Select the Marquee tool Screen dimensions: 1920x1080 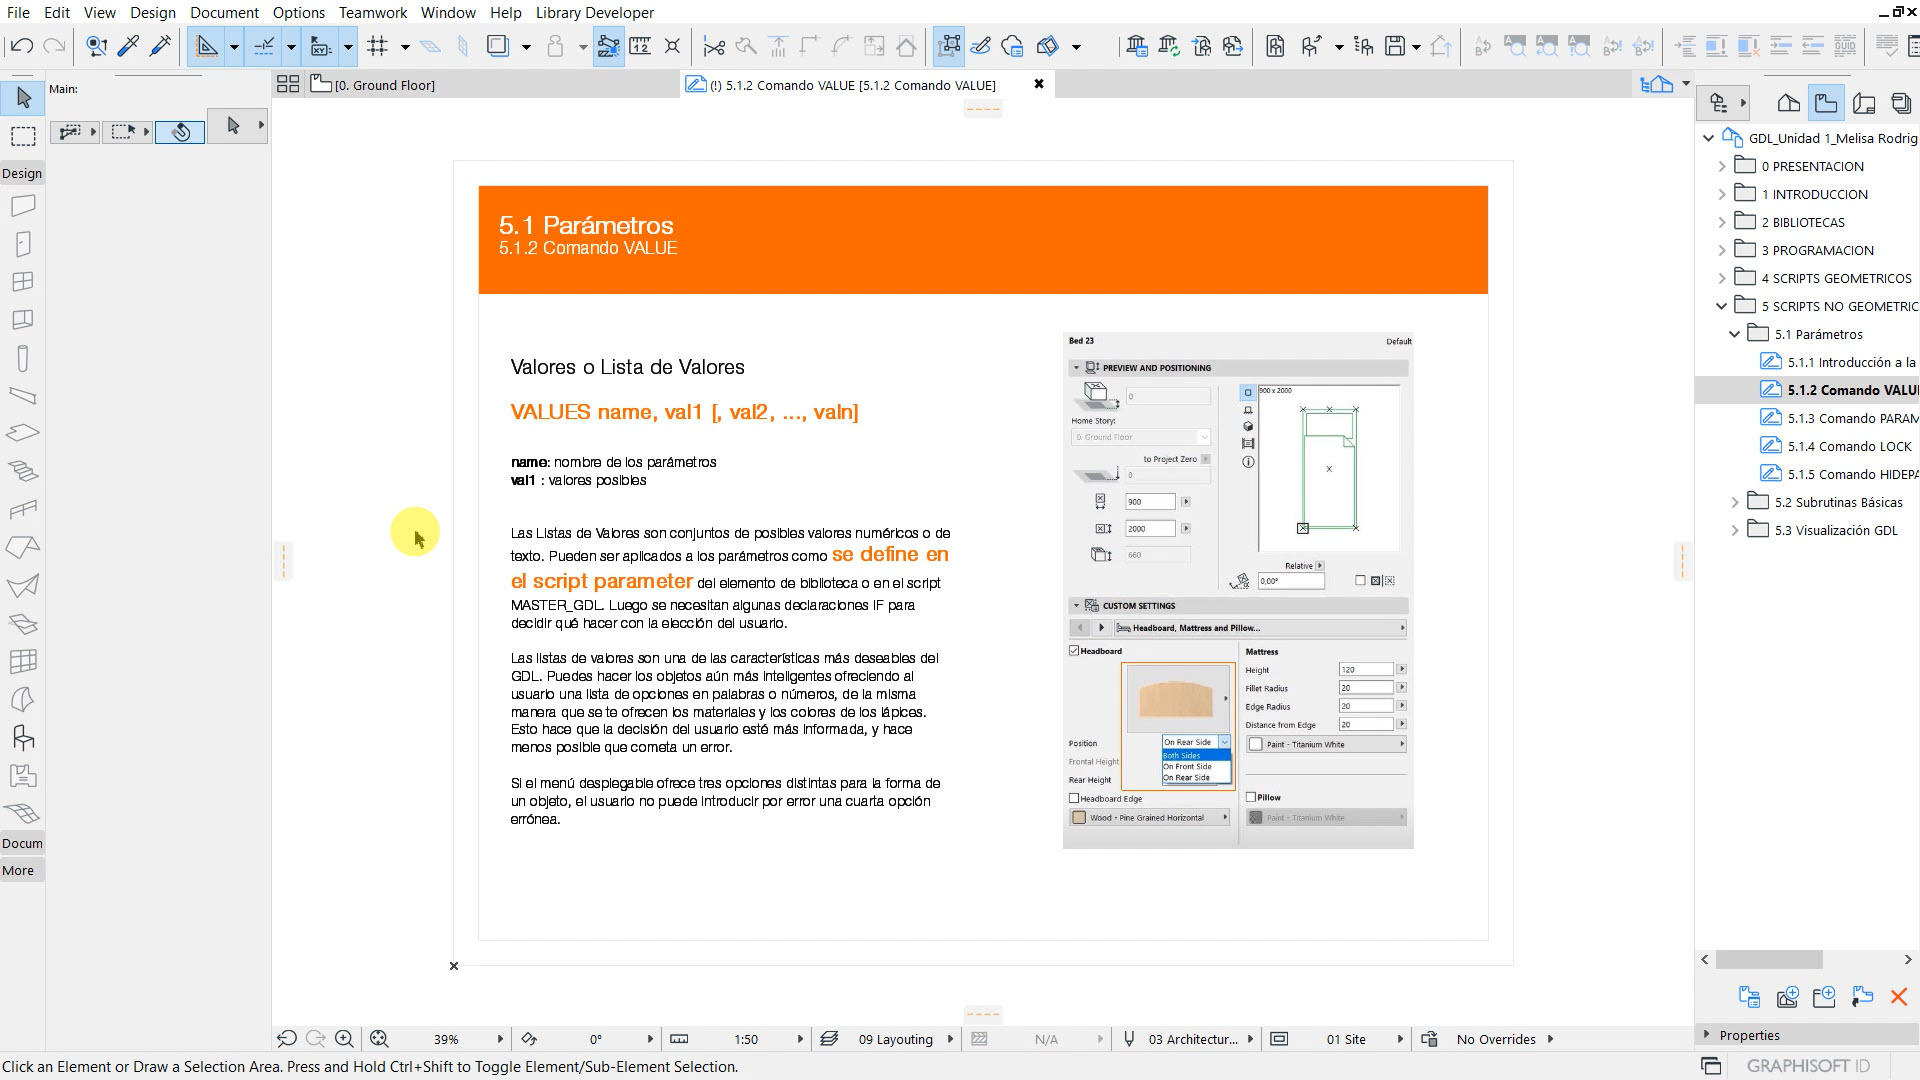24,136
